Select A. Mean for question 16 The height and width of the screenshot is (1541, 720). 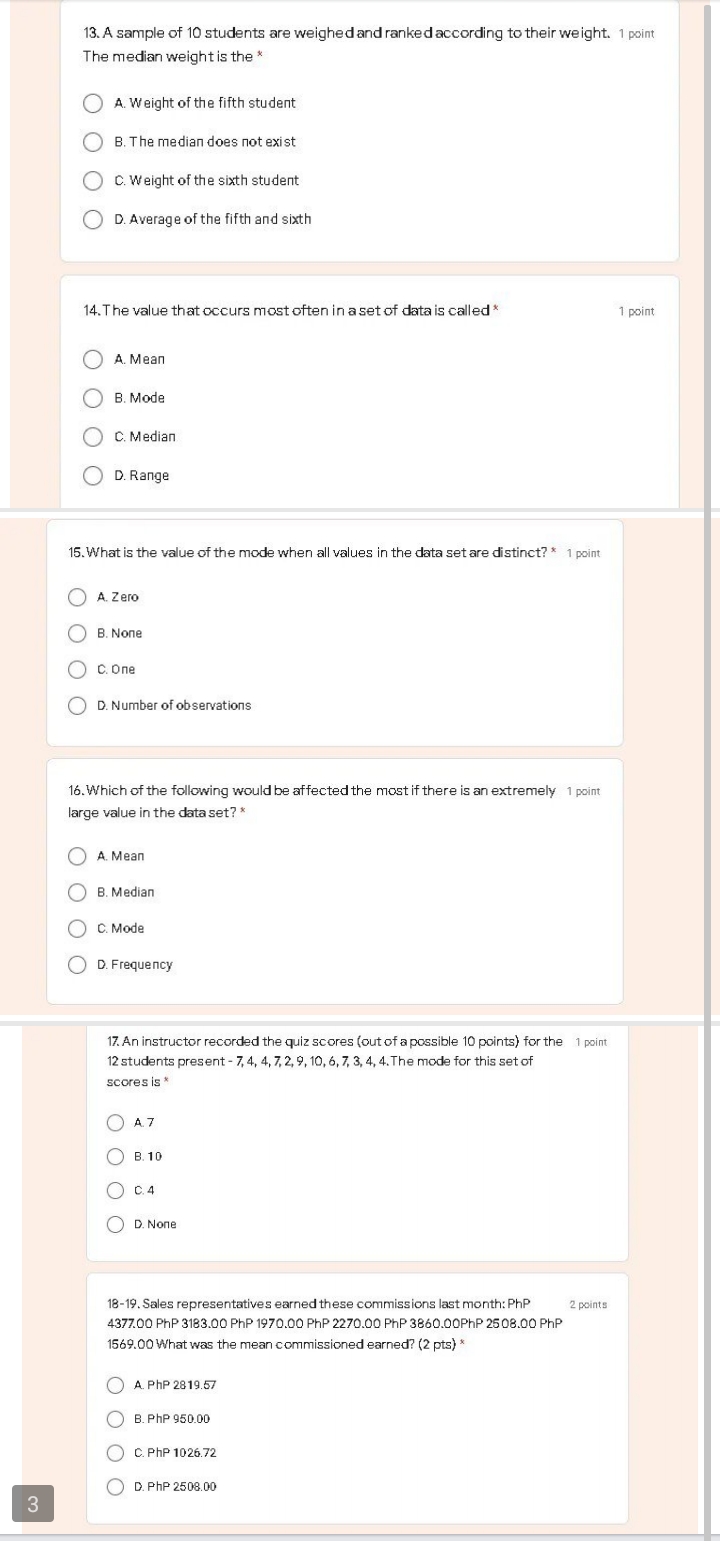click(x=77, y=856)
